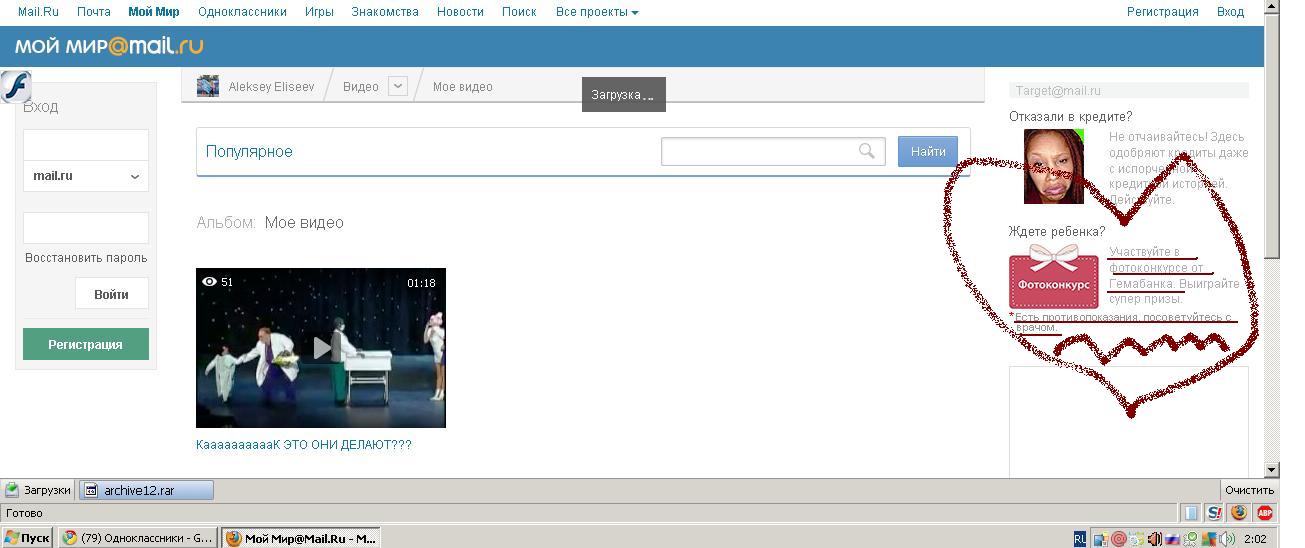Open Aleksey Eliseev profile avatar
The height and width of the screenshot is (548, 1305).
point(208,86)
